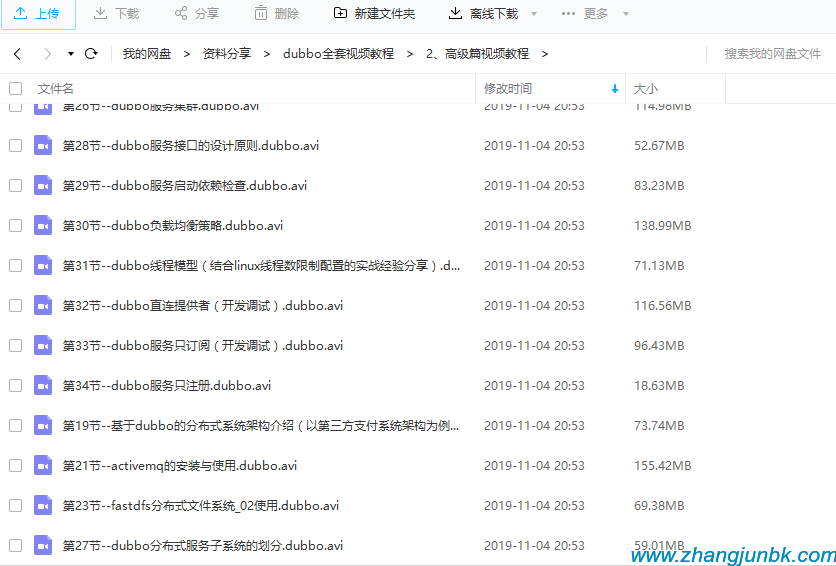Screen dimensions: 836x566
Task: Go back with the left arrow
Action: (18, 54)
